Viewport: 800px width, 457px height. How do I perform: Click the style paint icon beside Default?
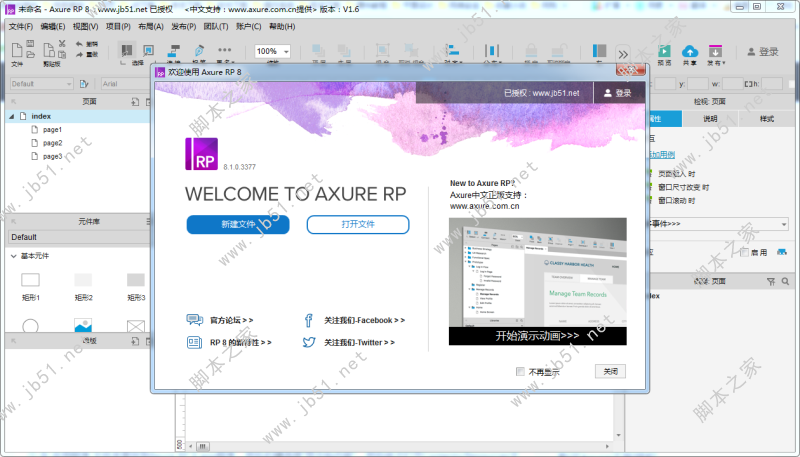pos(84,84)
